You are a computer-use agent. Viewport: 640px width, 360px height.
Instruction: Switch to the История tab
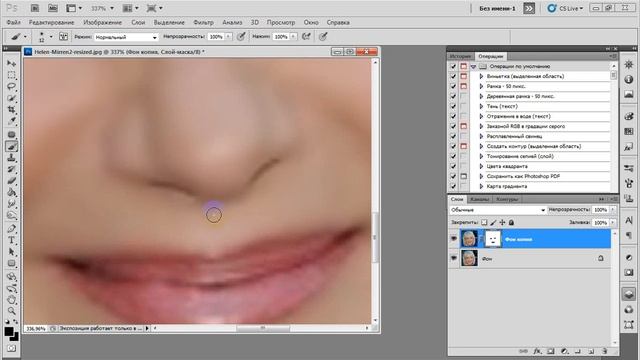tap(460, 56)
